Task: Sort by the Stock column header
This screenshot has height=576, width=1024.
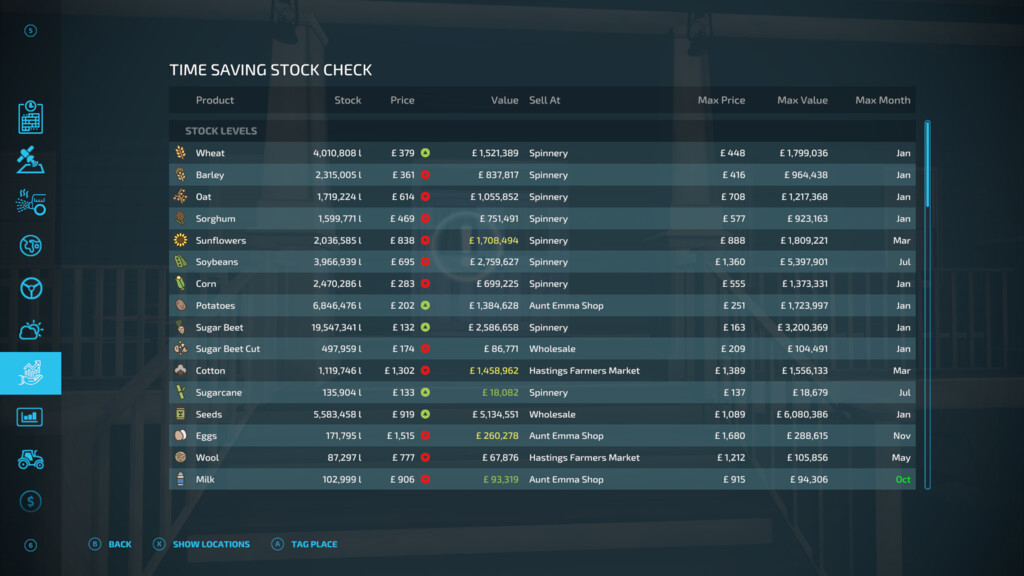Action: tap(348, 100)
